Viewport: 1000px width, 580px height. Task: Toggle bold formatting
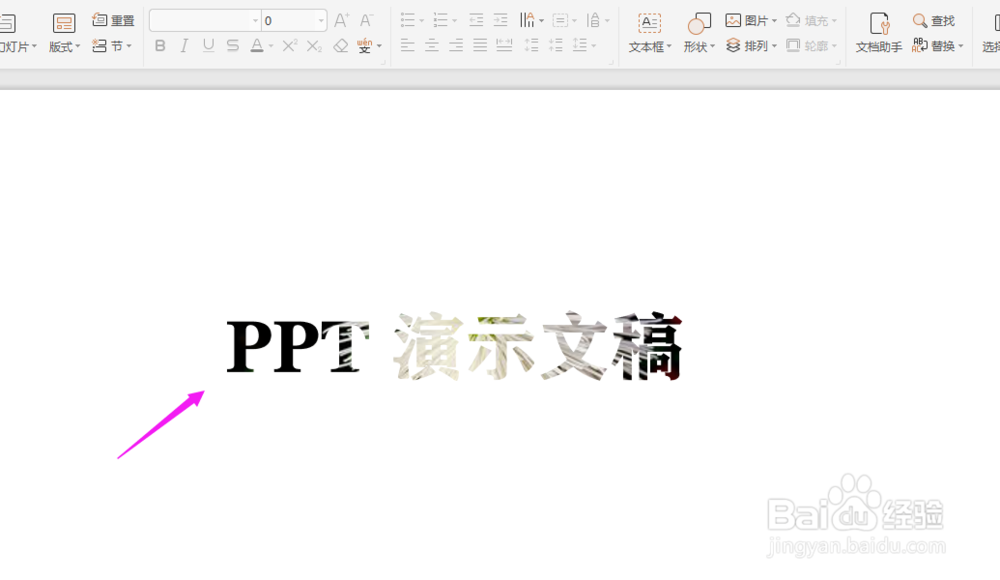[160, 46]
